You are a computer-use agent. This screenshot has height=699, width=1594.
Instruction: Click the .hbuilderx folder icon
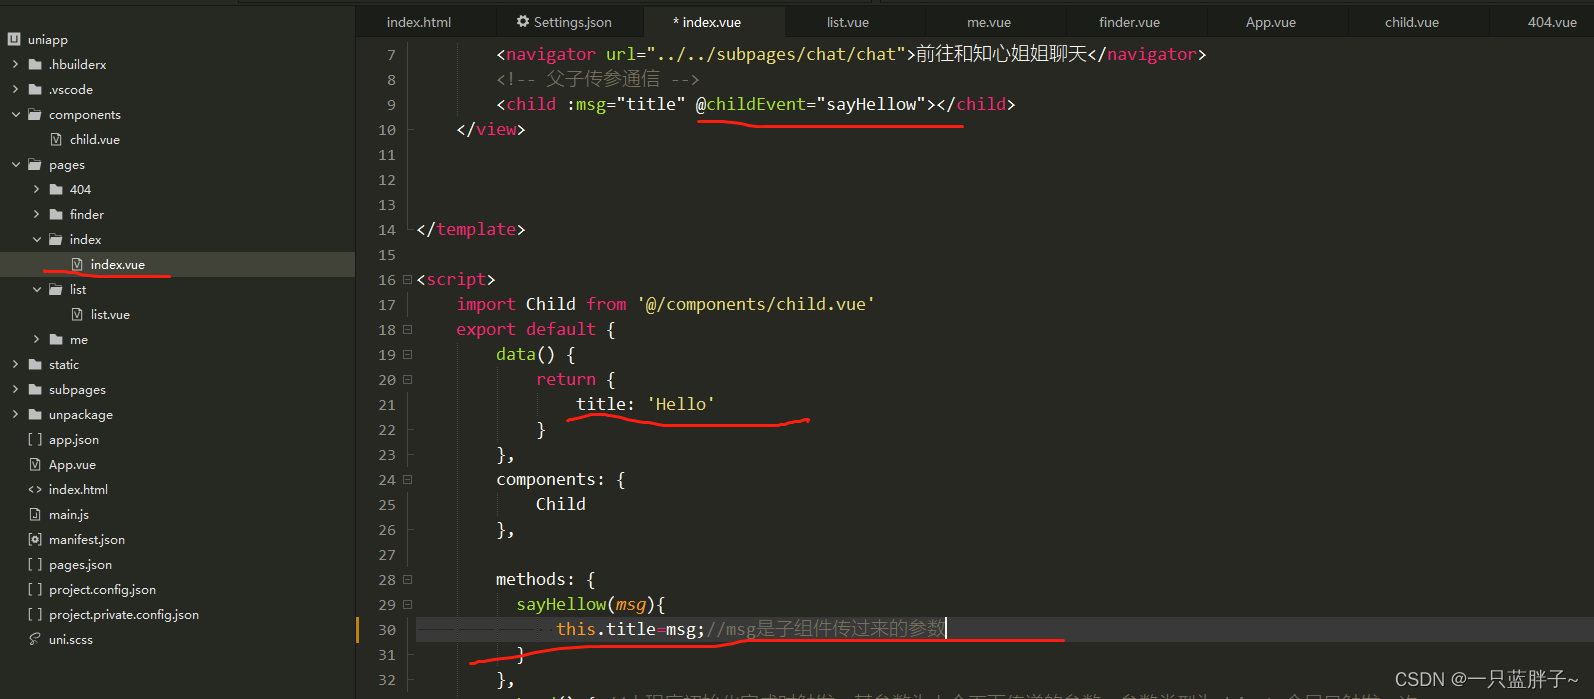[x=35, y=64]
